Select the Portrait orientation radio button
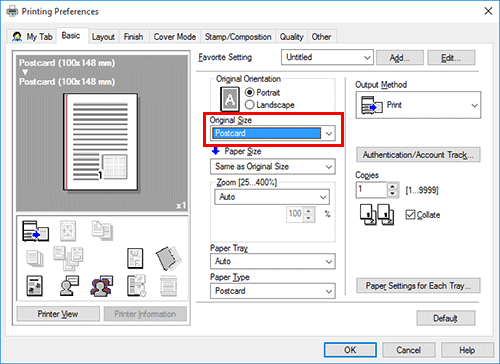Screen dimensions: 500x364 (249, 92)
